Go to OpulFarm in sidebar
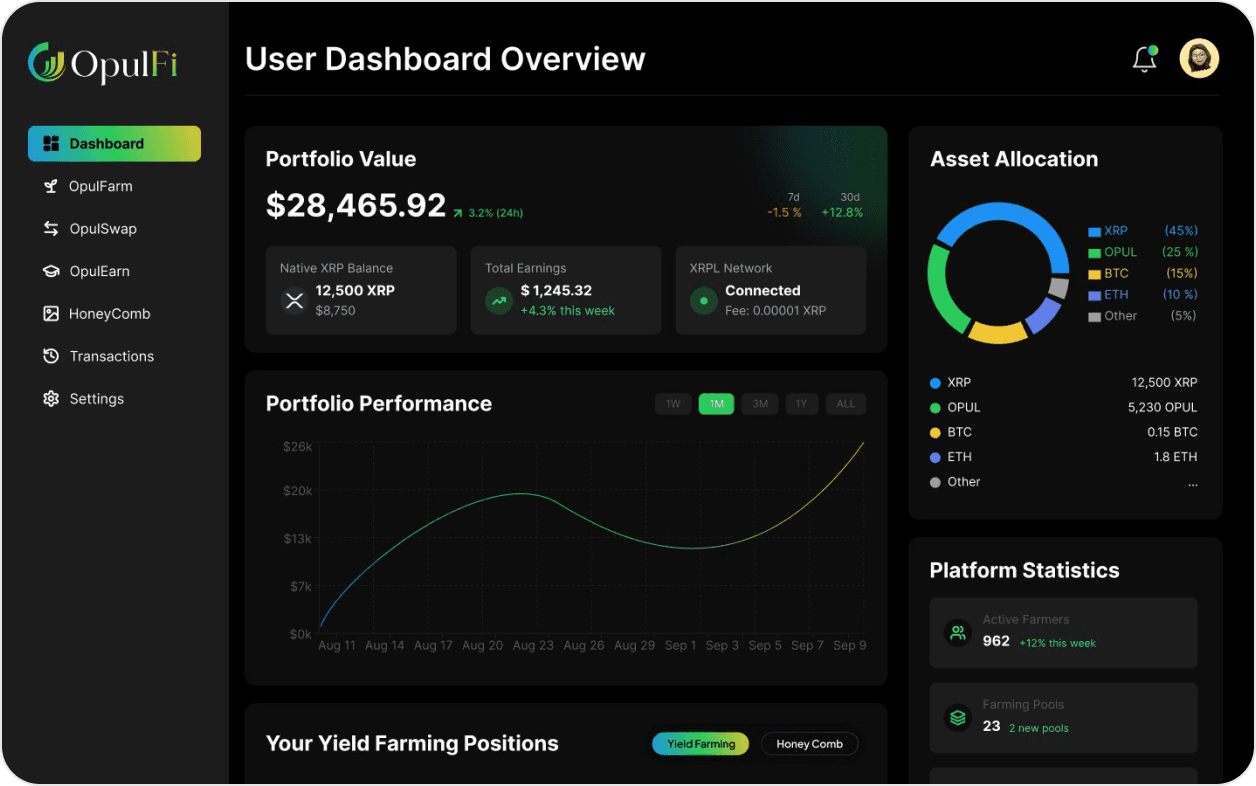1256x786 pixels. click(114, 186)
